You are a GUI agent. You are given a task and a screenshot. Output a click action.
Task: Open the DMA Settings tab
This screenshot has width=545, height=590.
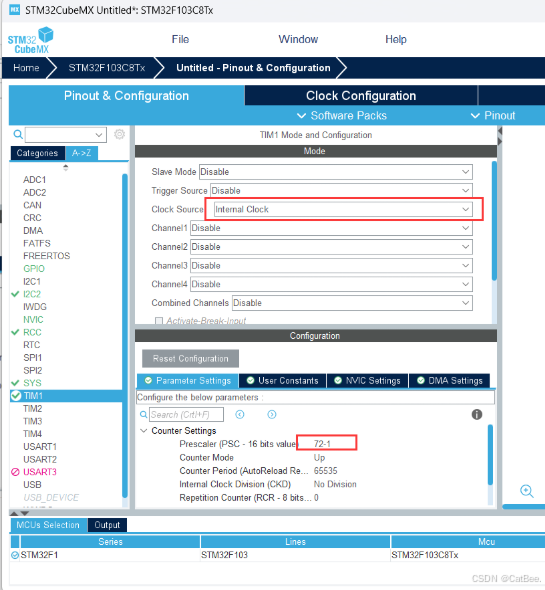coord(449,381)
